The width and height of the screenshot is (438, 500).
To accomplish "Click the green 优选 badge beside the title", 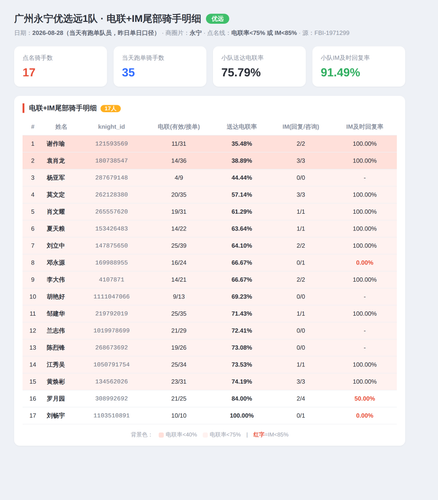I will tap(217, 19).
